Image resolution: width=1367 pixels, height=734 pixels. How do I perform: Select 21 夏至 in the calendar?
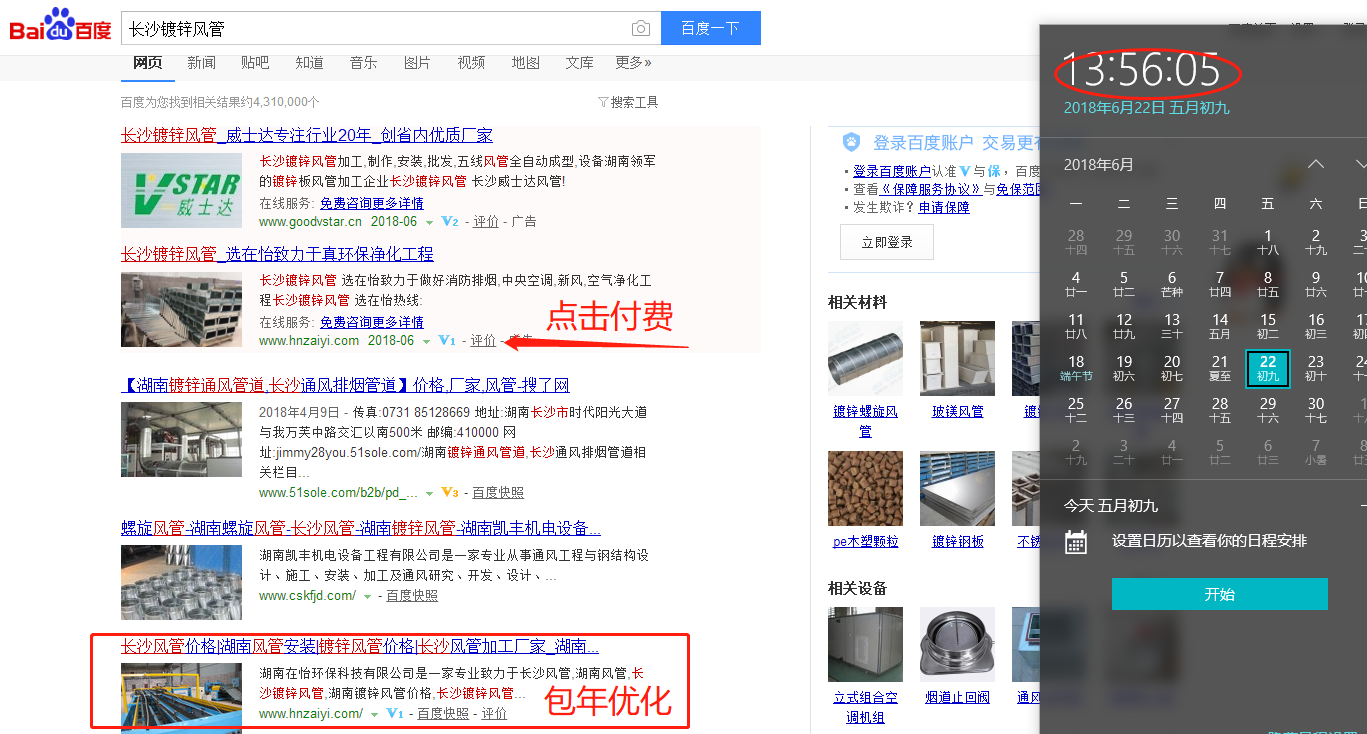tap(1220, 368)
